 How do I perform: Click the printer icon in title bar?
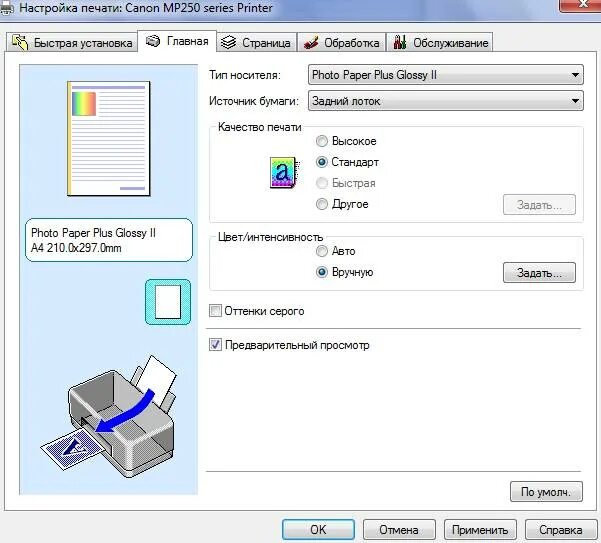pos(7,8)
